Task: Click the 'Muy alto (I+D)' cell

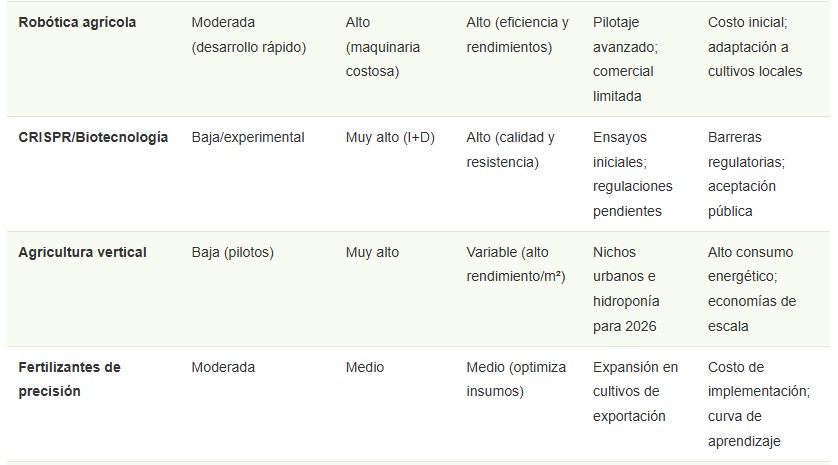Action: pos(389,137)
